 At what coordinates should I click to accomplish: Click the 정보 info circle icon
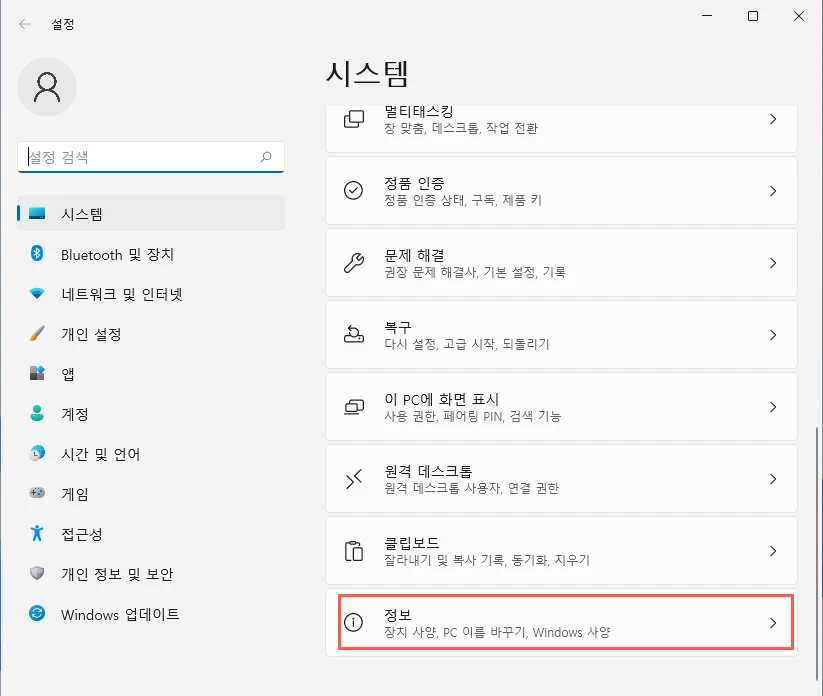pyautogui.click(x=353, y=623)
